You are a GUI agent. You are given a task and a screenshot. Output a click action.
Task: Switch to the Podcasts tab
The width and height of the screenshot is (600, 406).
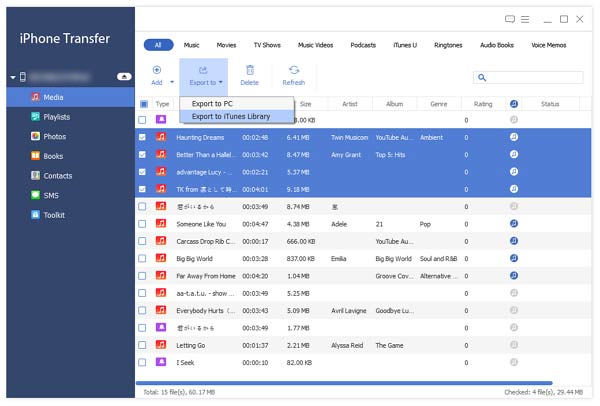tap(363, 45)
